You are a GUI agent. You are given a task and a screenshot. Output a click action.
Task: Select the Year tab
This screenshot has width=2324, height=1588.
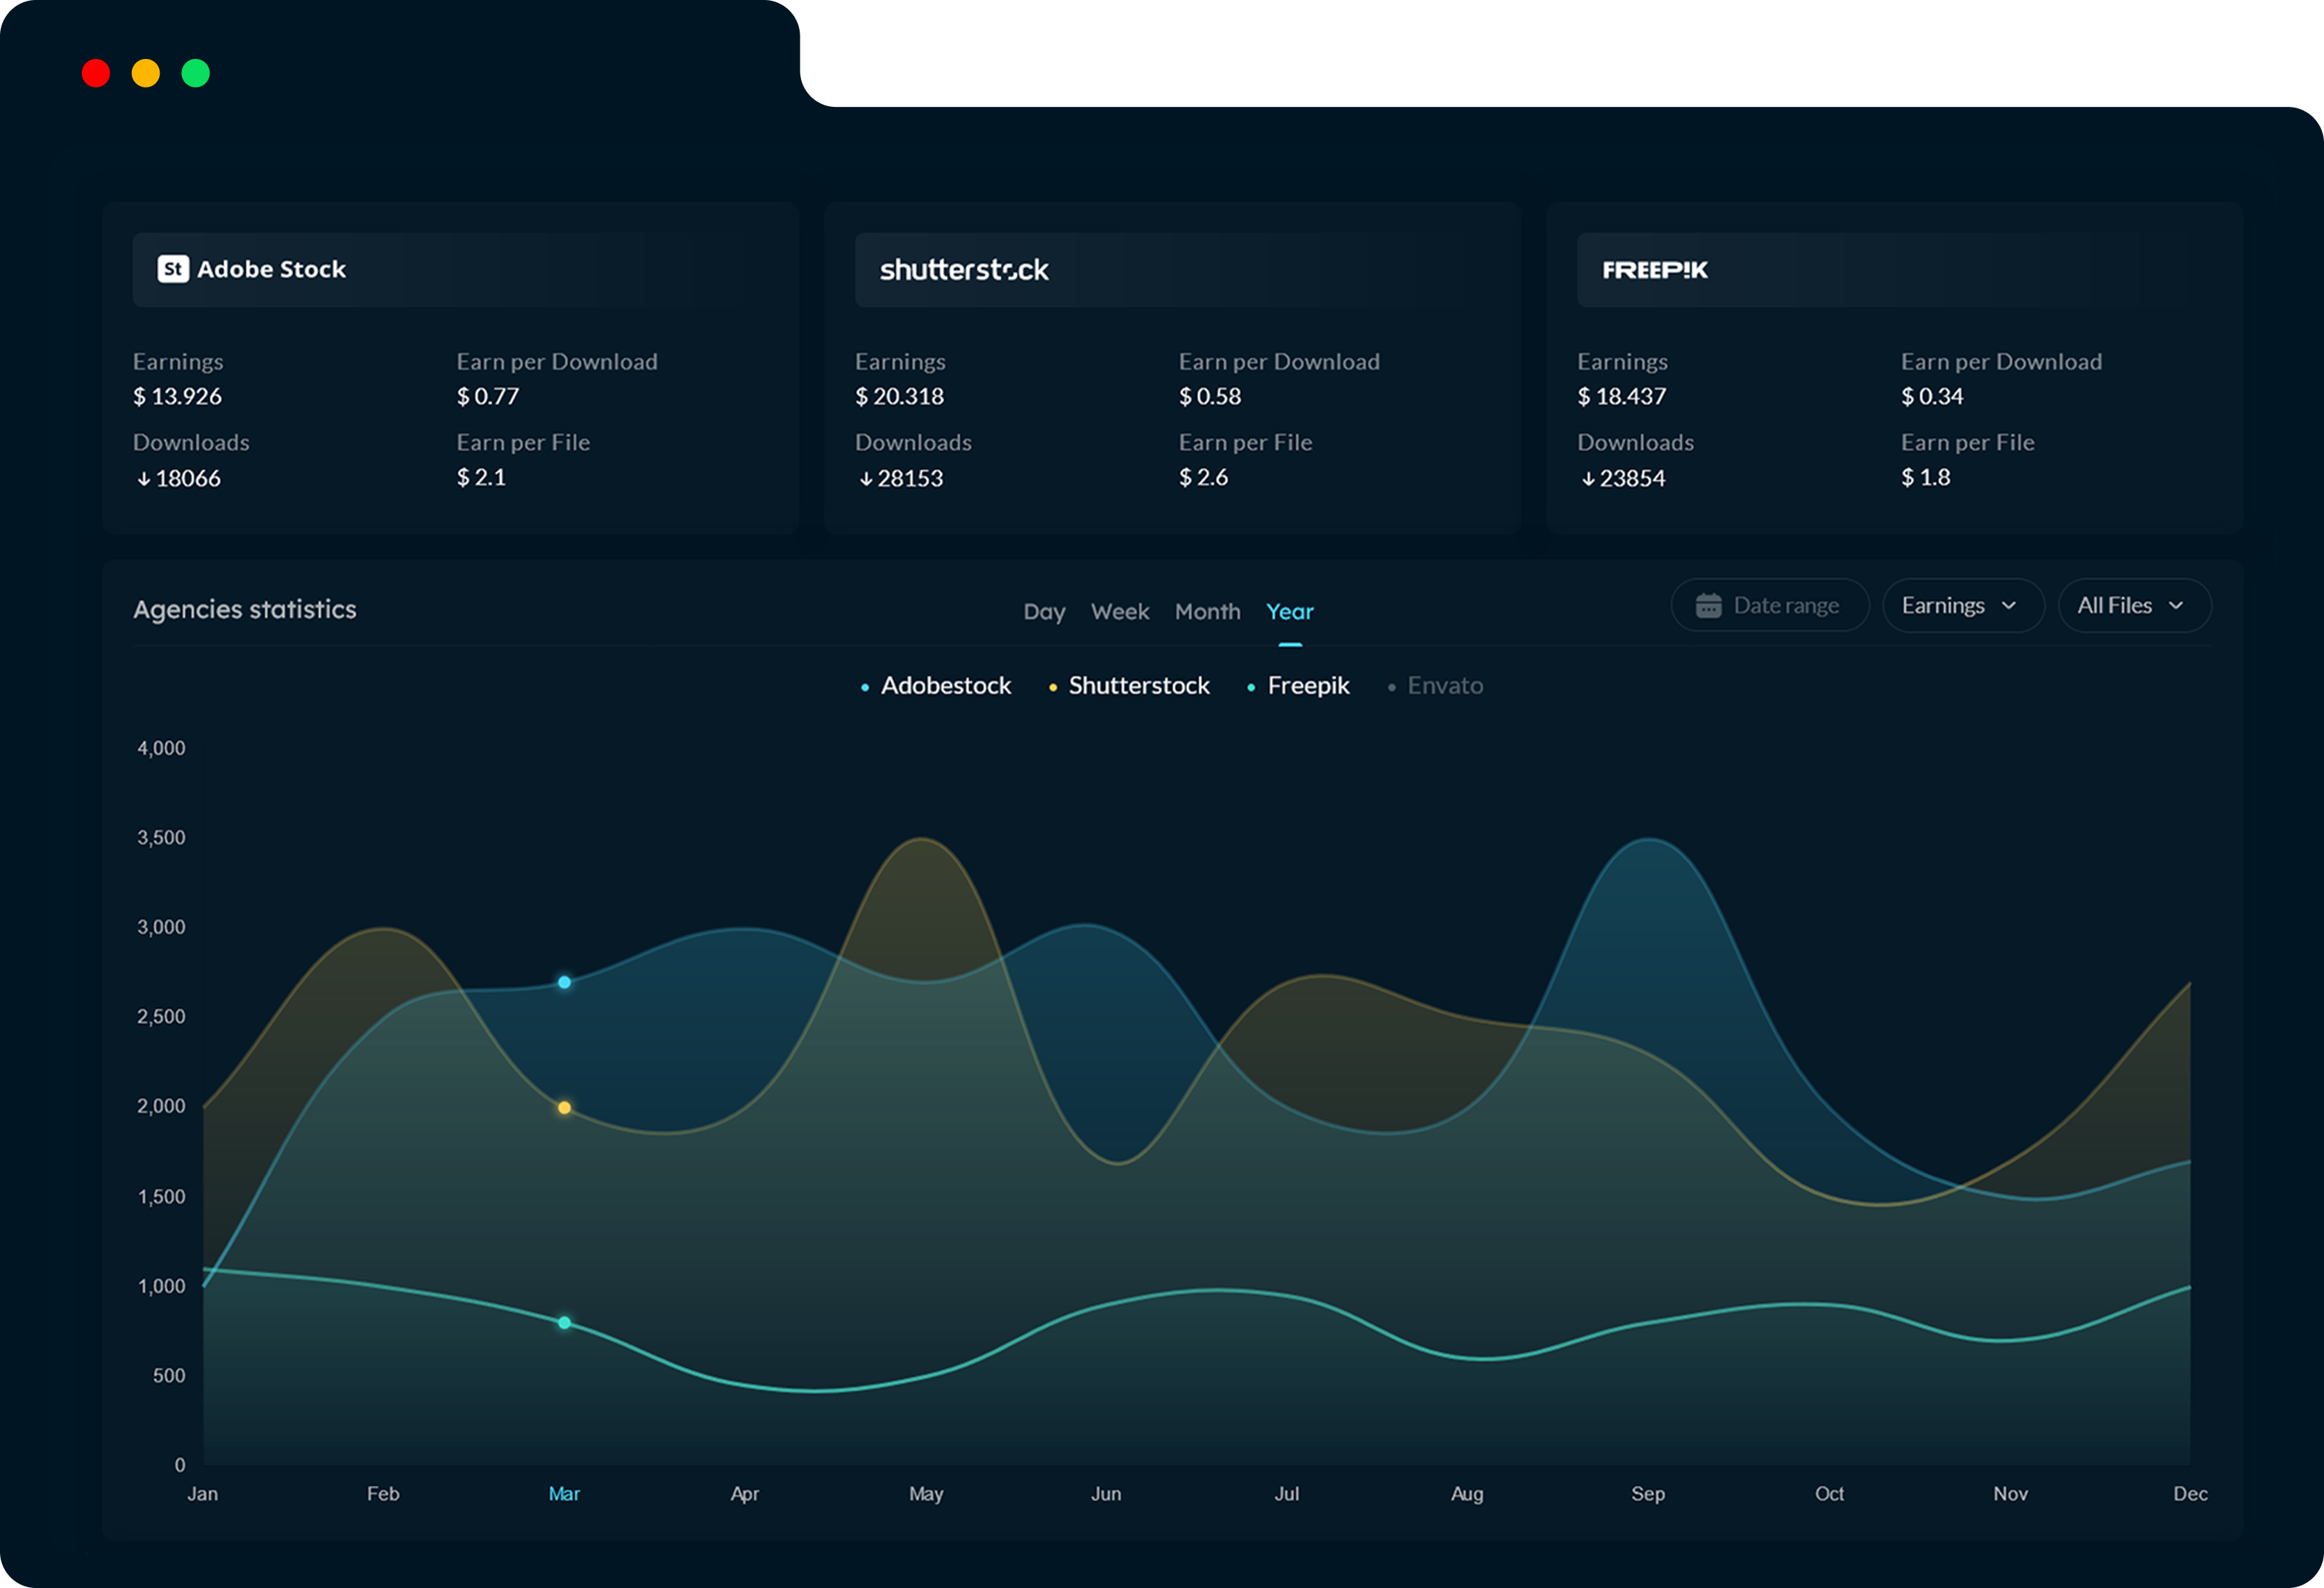pyautogui.click(x=1290, y=612)
